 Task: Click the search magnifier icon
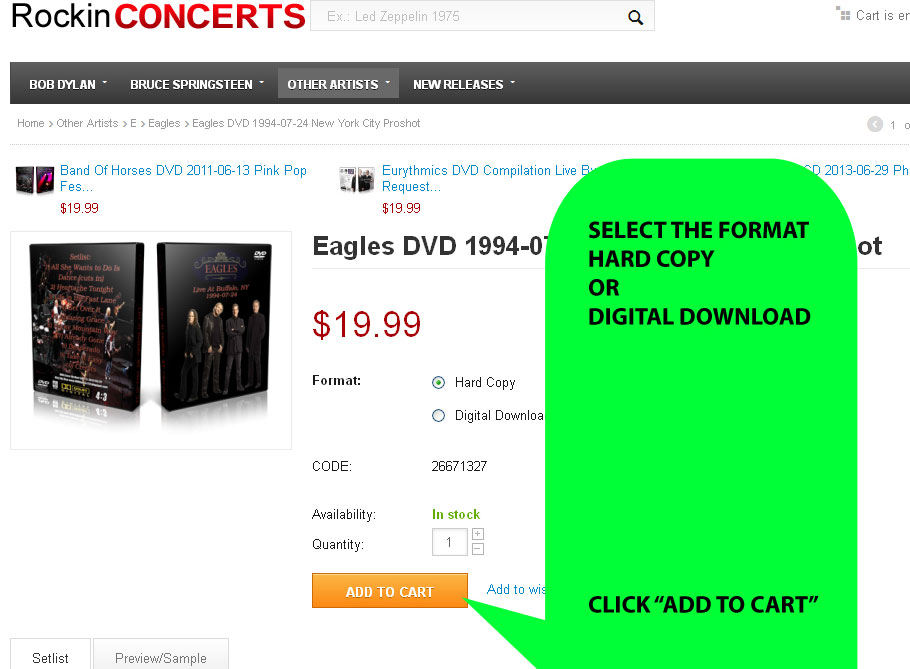635,17
